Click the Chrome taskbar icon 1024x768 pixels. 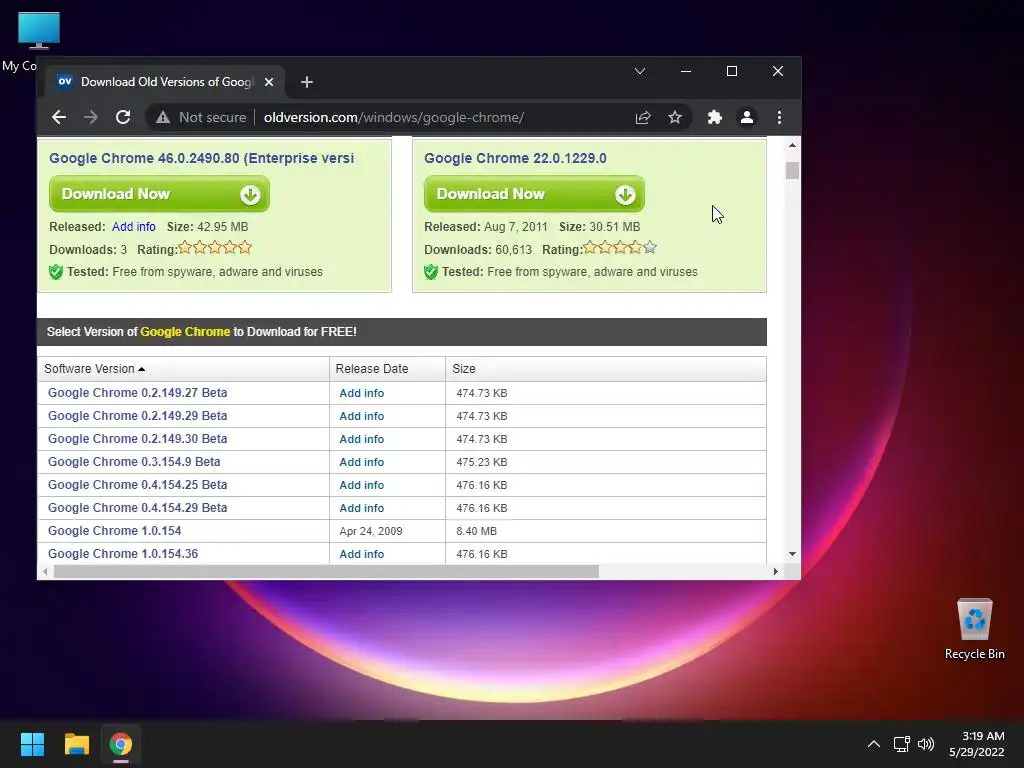click(121, 744)
